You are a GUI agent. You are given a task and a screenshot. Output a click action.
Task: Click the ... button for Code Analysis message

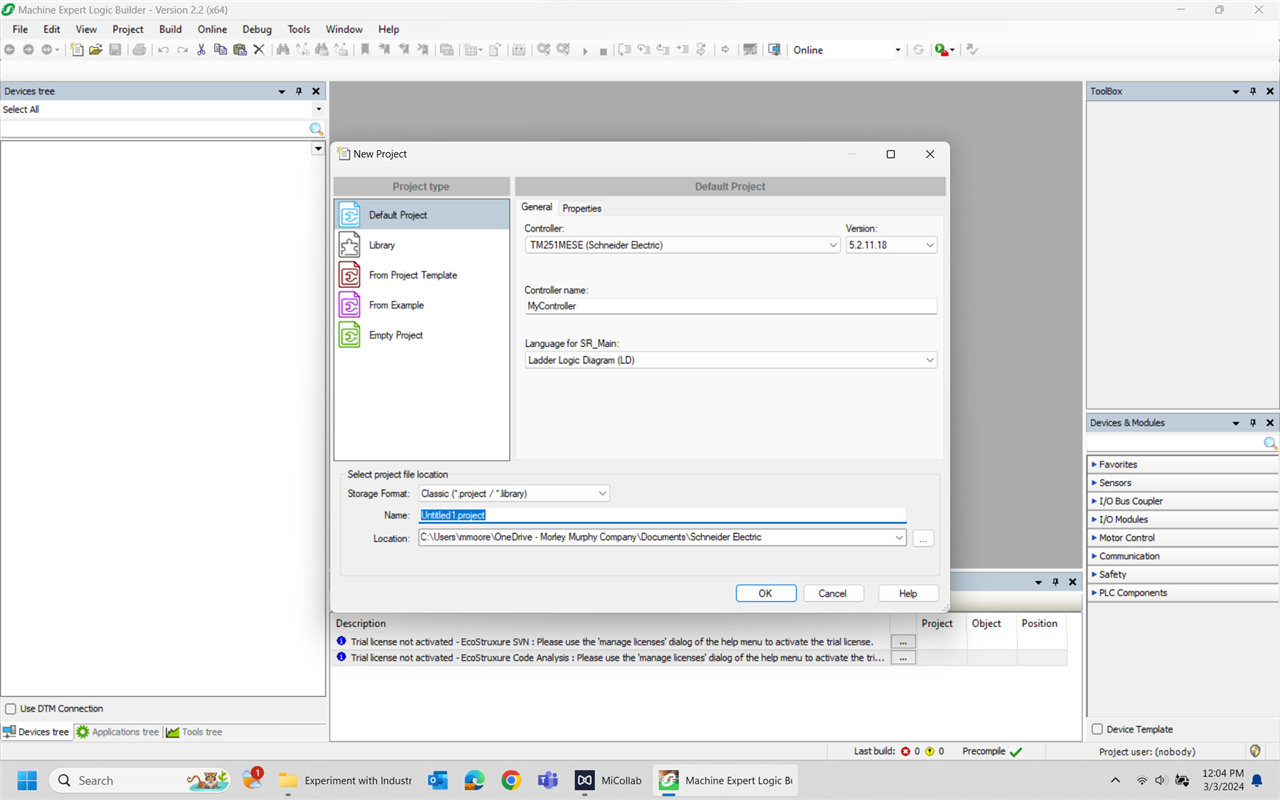903,658
